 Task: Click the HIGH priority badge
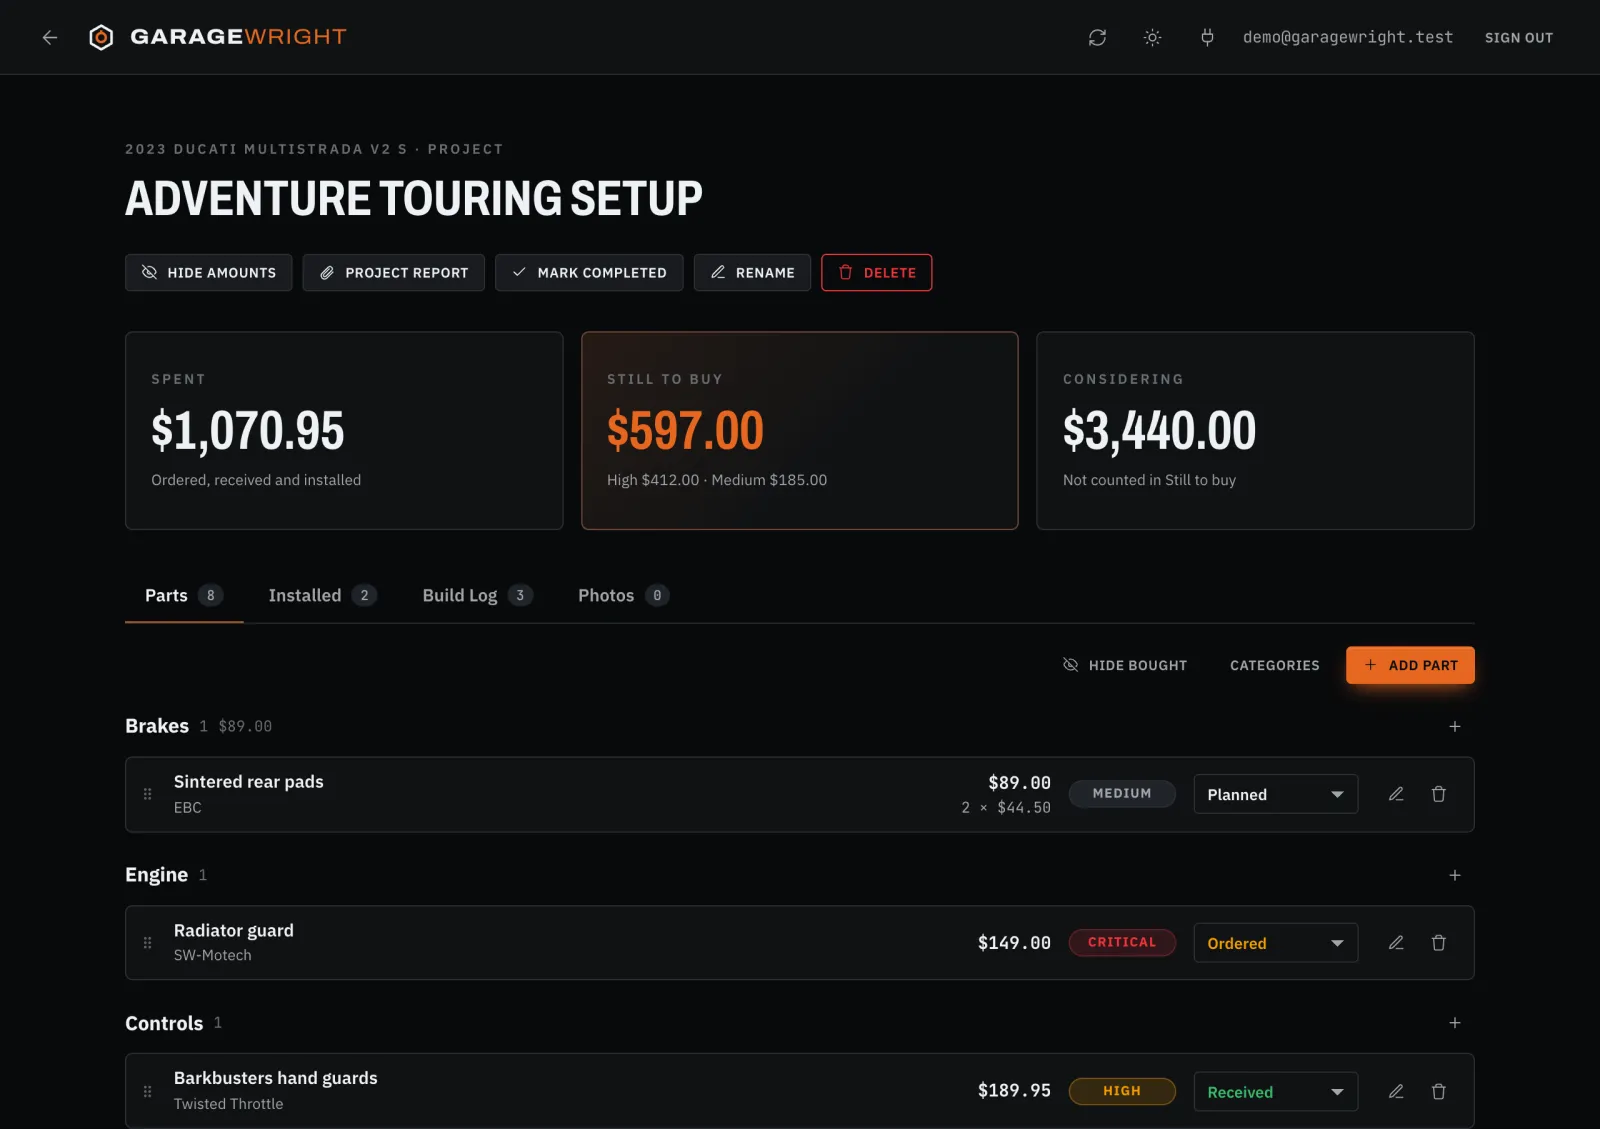[x=1122, y=1091]
